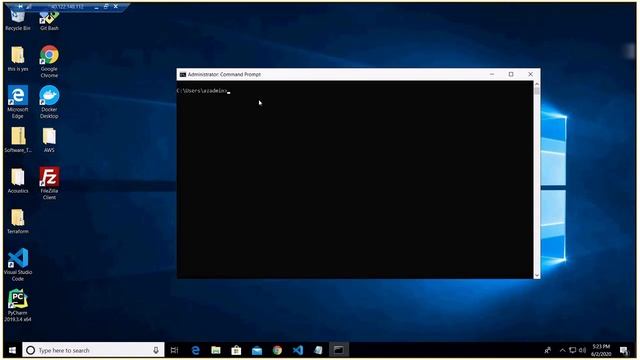Select the Terraform folder on desktop

(x=18, y=221)
